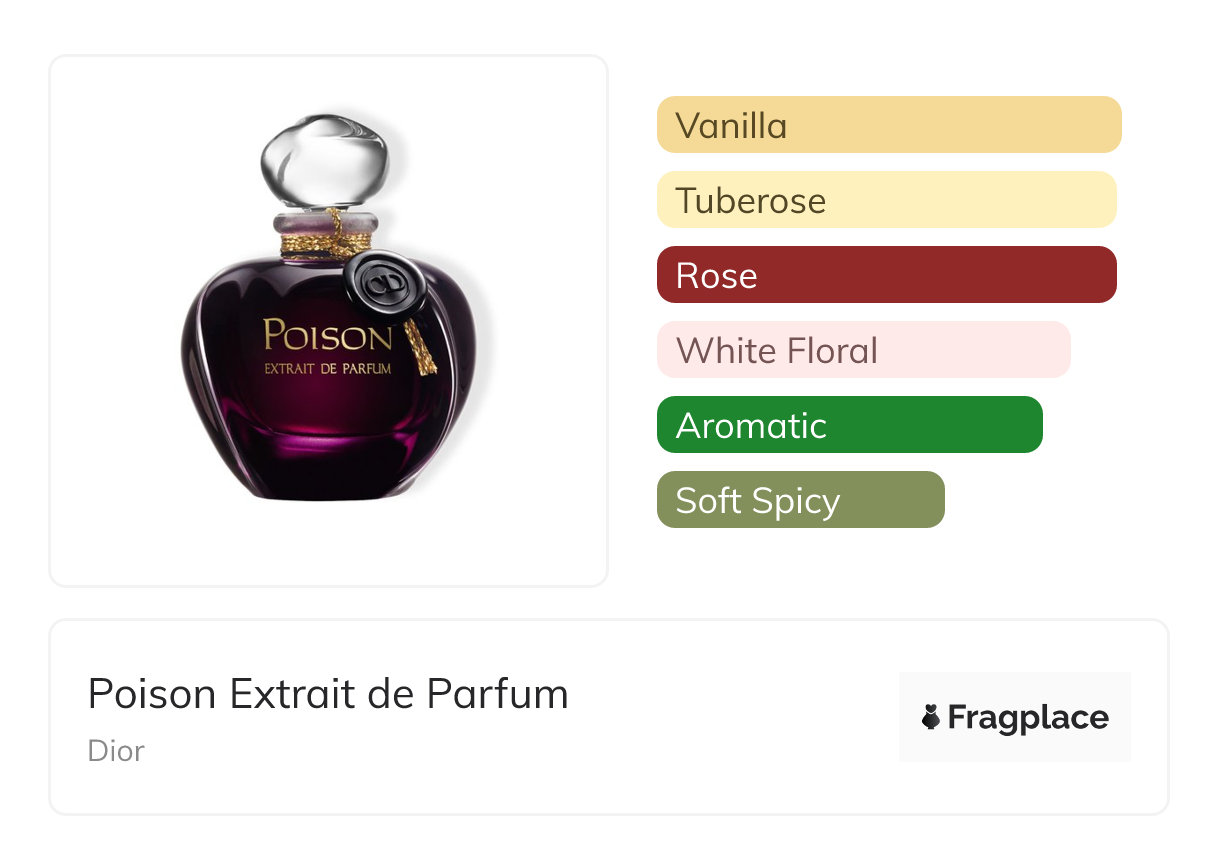Select the Vanilla accord bar
This screenshot has height=864, width=1218.
(x=889, y=125)
